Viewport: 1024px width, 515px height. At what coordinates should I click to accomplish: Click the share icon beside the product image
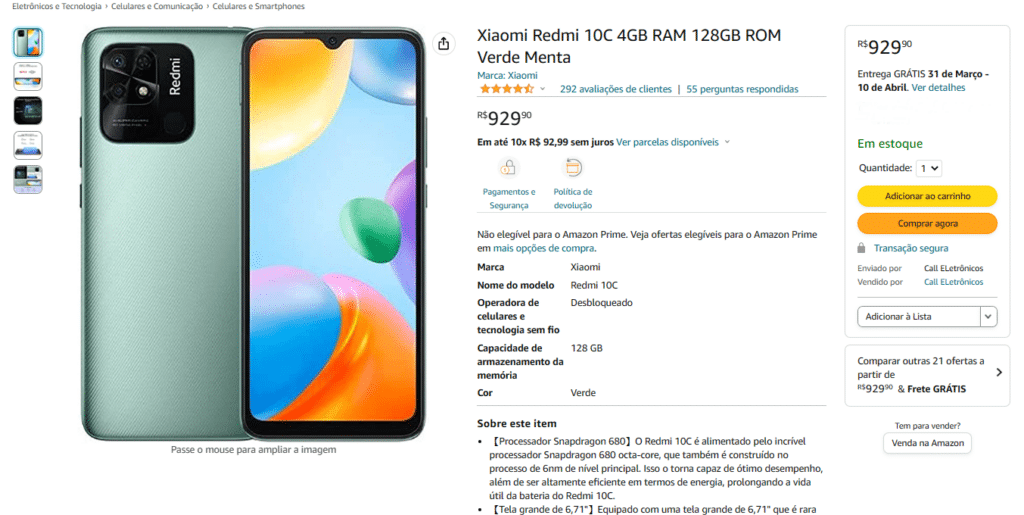(443, 44)
